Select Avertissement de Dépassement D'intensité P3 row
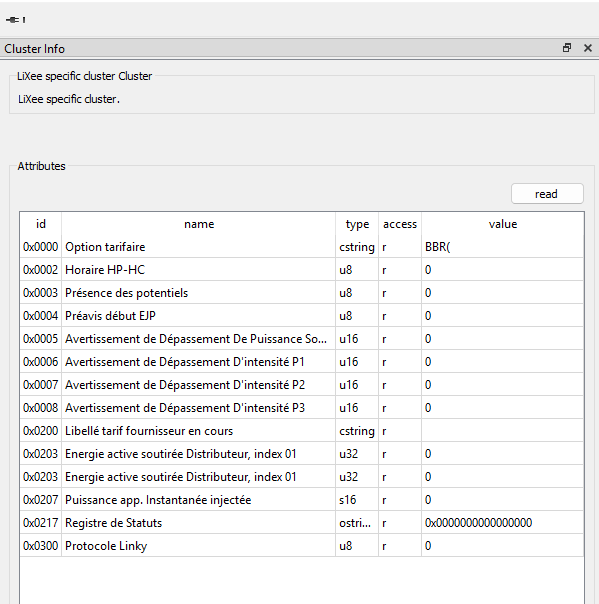Viewport: 599px width, 604px height. [302, 408]
